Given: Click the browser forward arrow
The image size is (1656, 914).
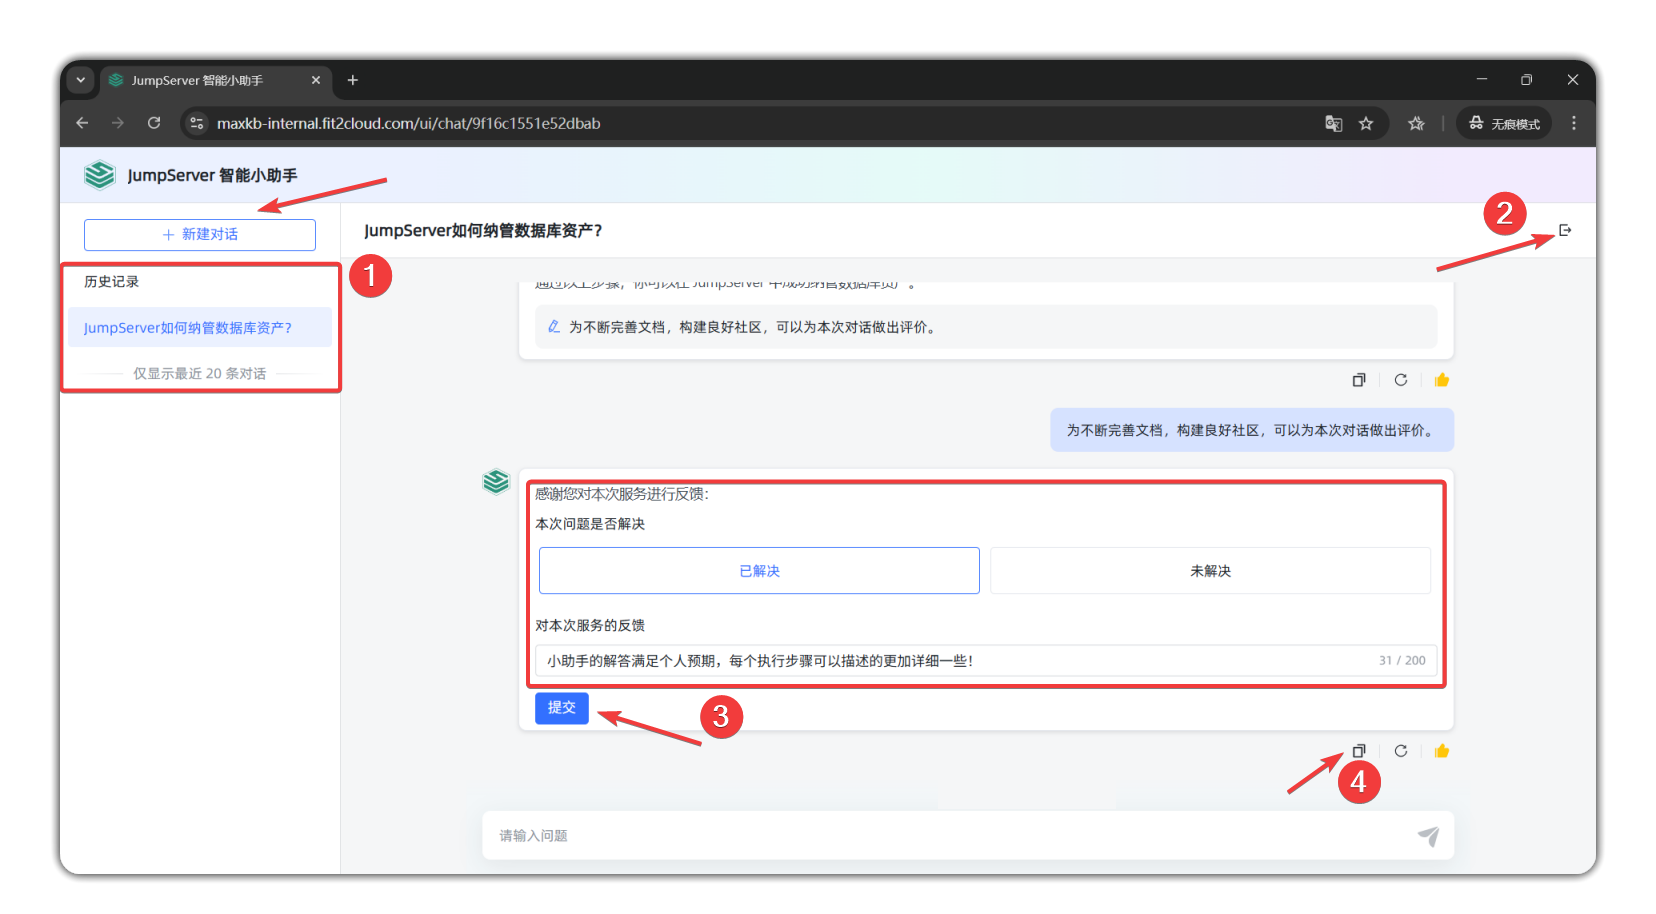Looking at the screenshot, I should (118, 123).
